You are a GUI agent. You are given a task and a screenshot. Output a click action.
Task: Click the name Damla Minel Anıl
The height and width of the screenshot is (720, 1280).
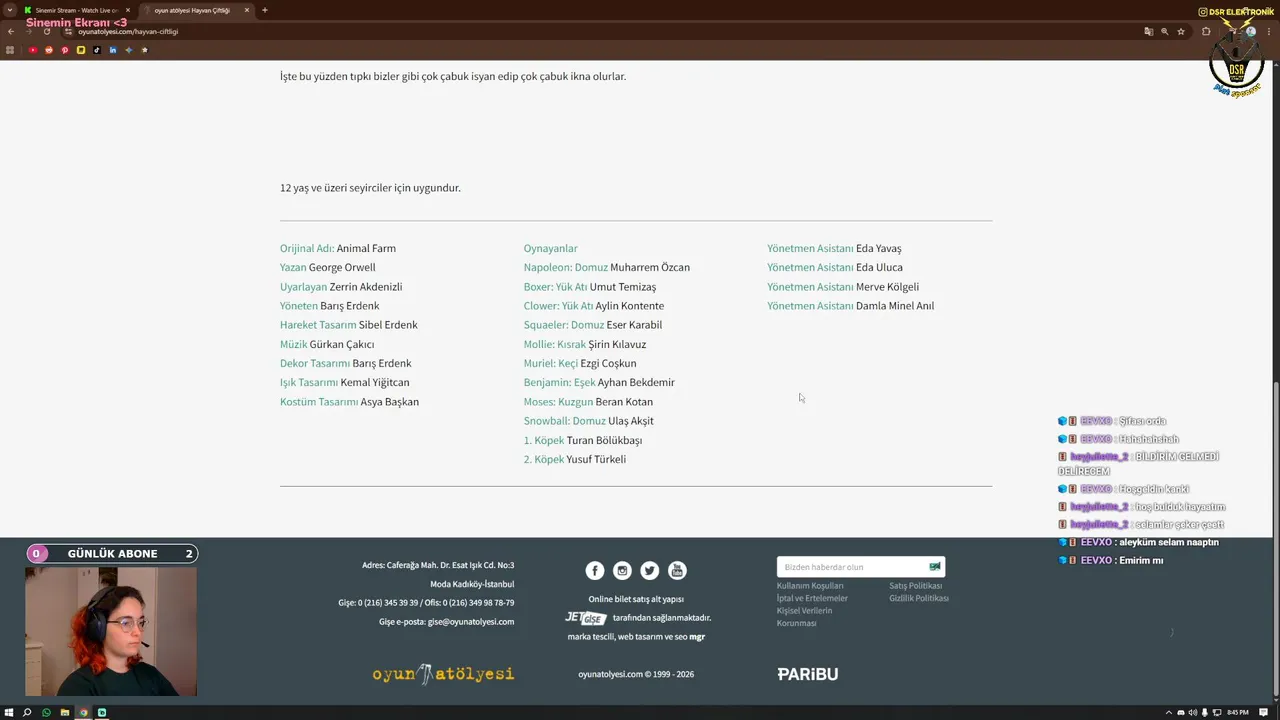click(x=895, y=306)
